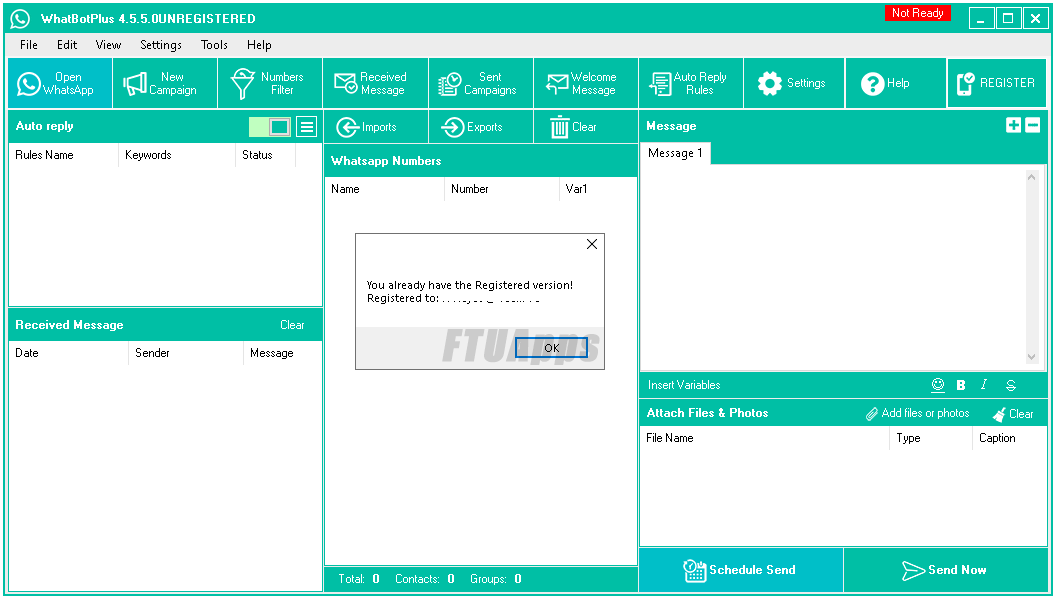This screenshot has height=599, width=1056.
Task: Sort received messages by Sender
Action: point(186,353)
